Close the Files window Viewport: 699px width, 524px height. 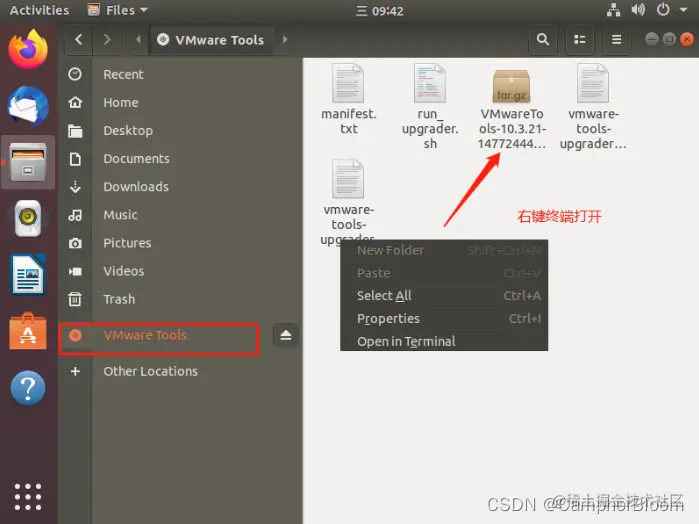coord(687,39)
